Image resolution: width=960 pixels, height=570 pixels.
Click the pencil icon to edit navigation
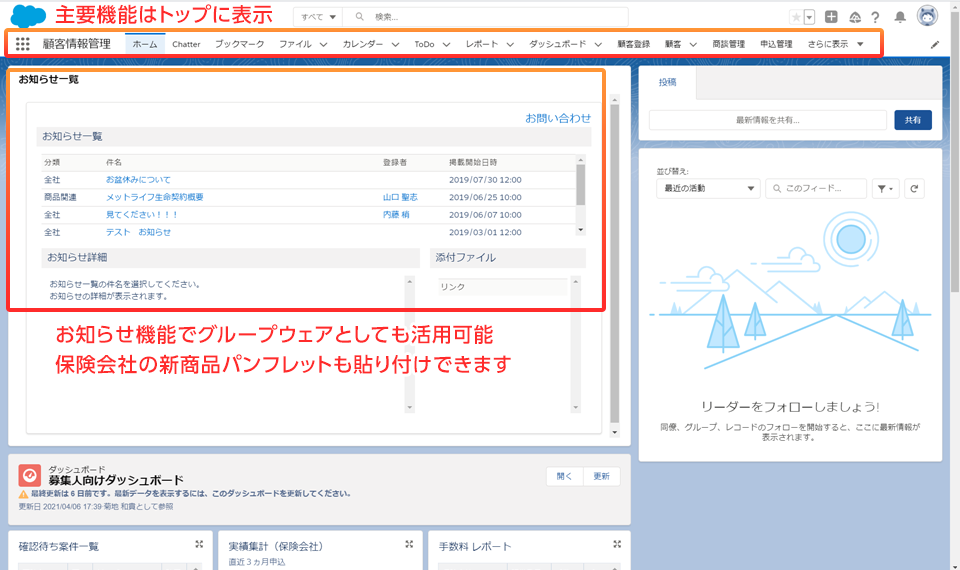click(x=935, y=44)
